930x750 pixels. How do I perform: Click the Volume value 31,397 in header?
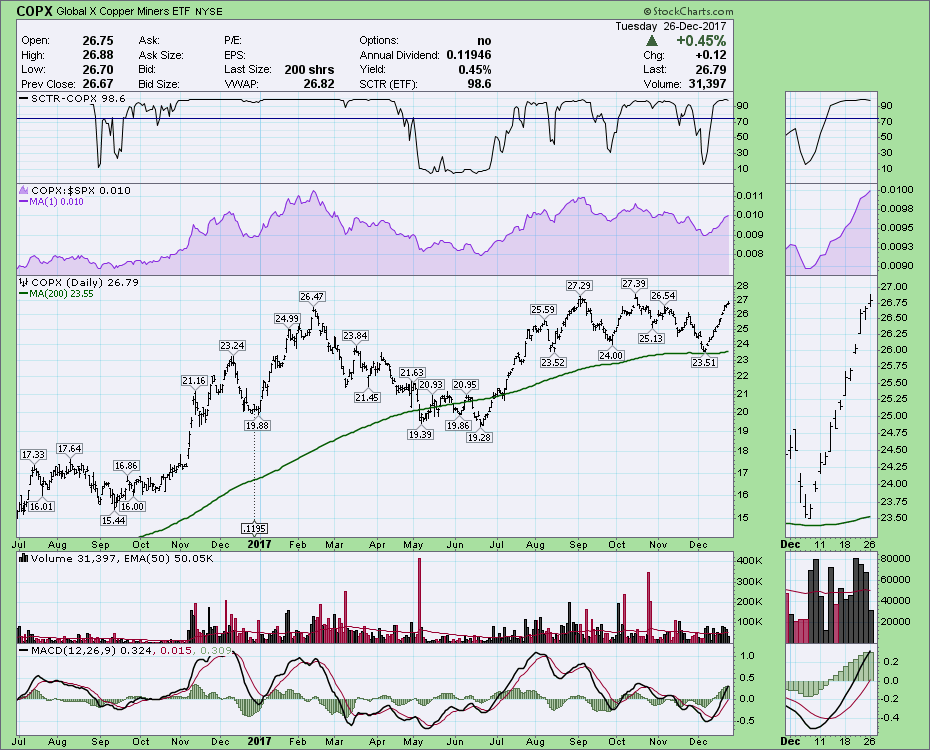(708, 84)
